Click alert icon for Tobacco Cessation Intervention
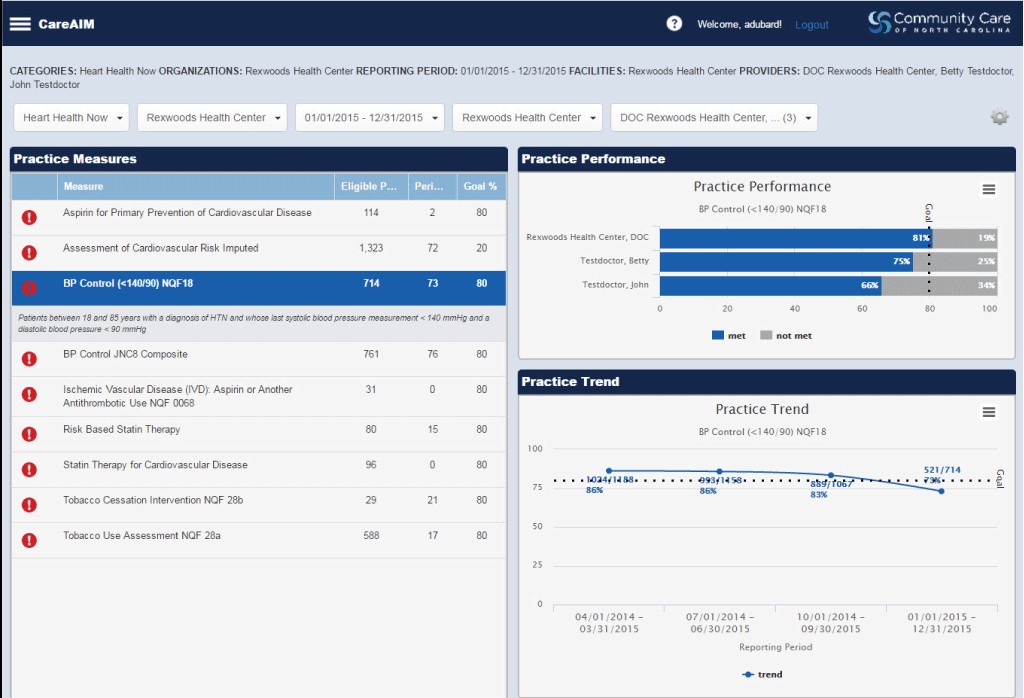This screenshot has height=698, width=1024. pos(29,505)
